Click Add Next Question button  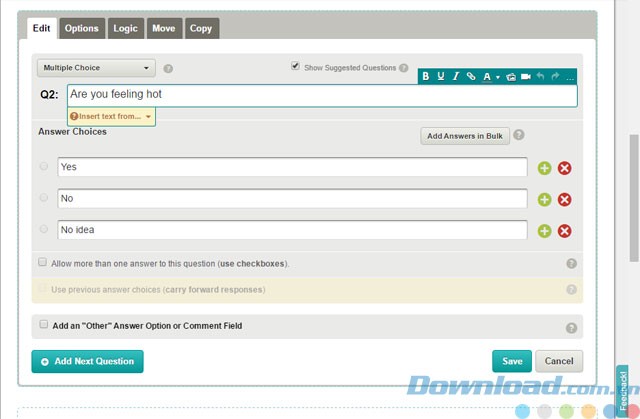[x=88, y=361]
